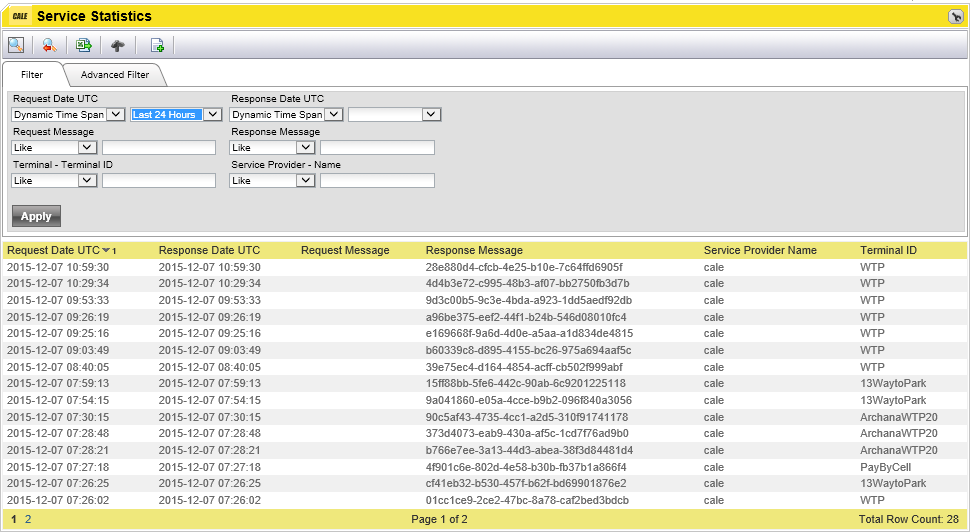The width and height of the screenshot is (970, 532).
Task: Click response message b766e7ee-3a13-44d3-abea-38f3d84481d4
Action: [529, 450]
